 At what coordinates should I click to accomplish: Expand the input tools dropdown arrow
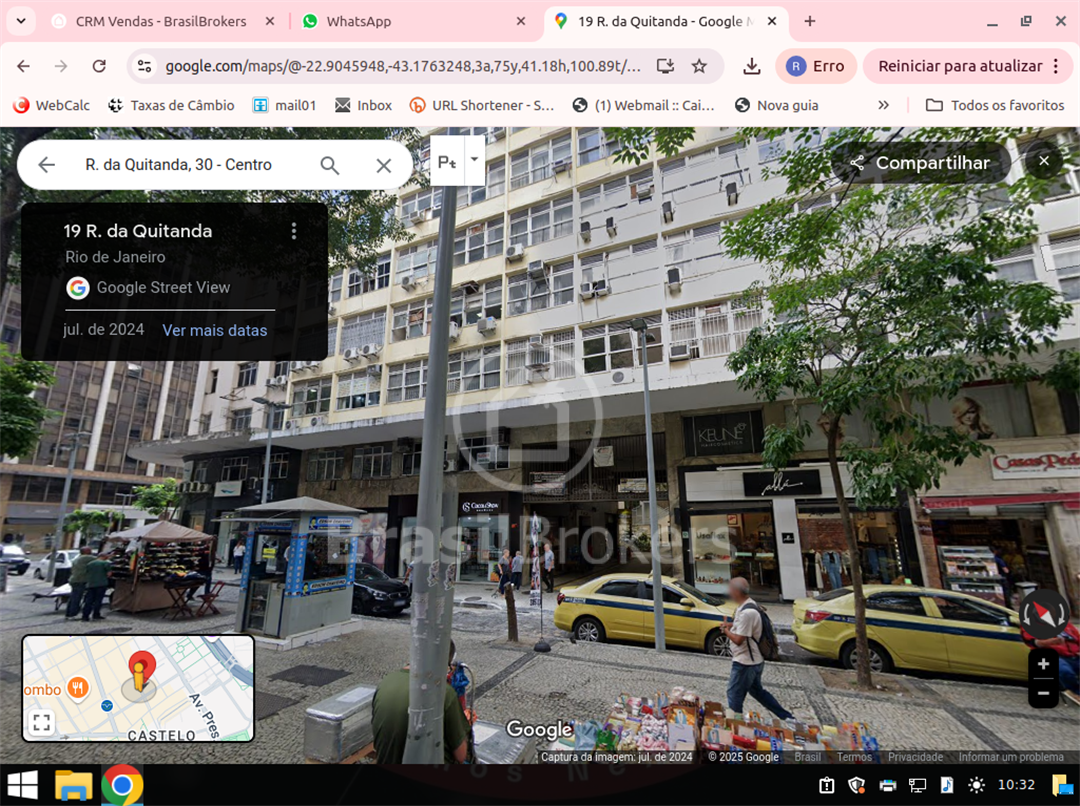(475, 160)
